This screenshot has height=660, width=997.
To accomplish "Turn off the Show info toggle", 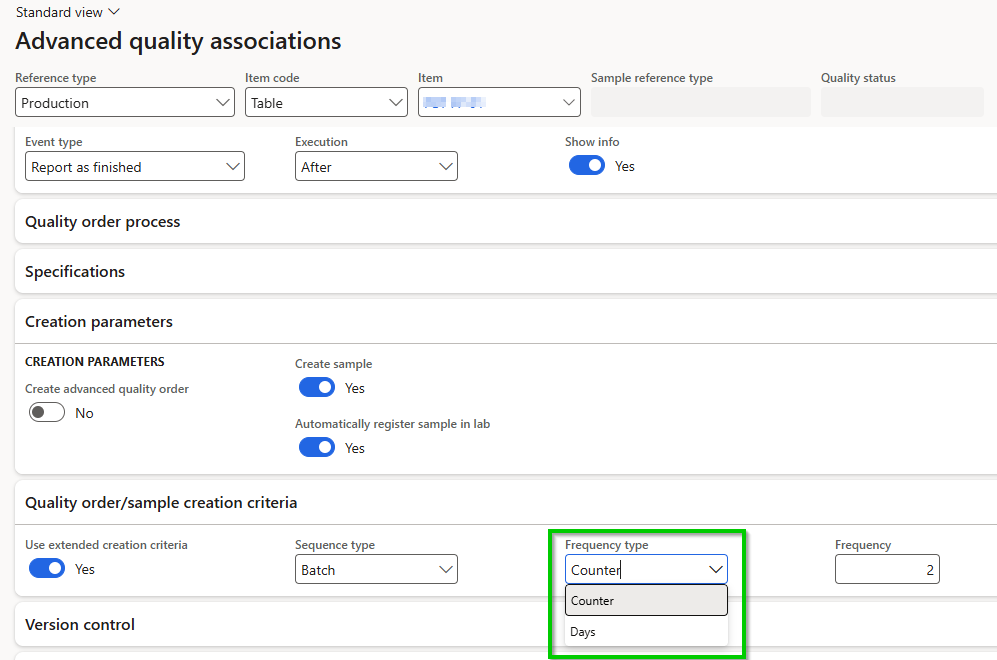I will click(586, 165).
